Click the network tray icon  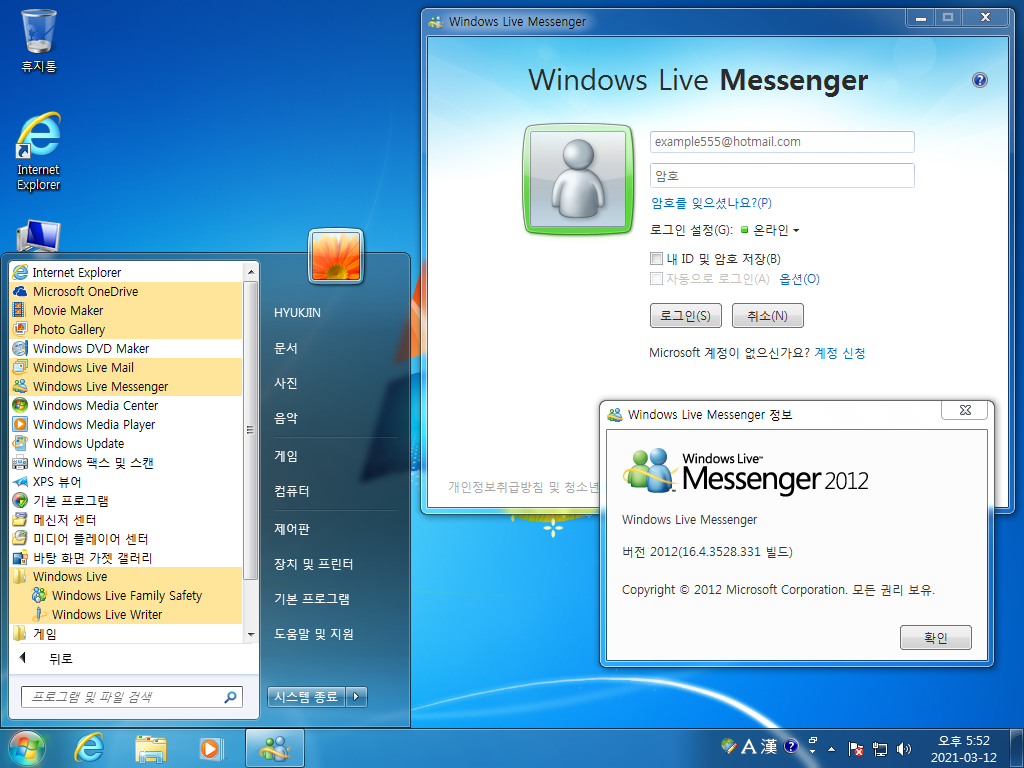point(880,748)
